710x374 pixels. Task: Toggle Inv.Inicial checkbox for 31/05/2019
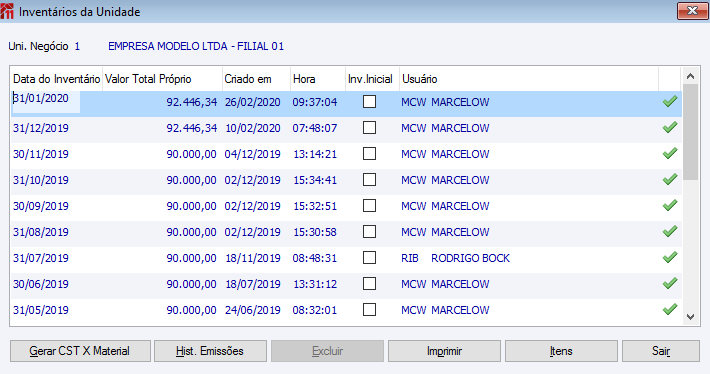pos(369,310)
